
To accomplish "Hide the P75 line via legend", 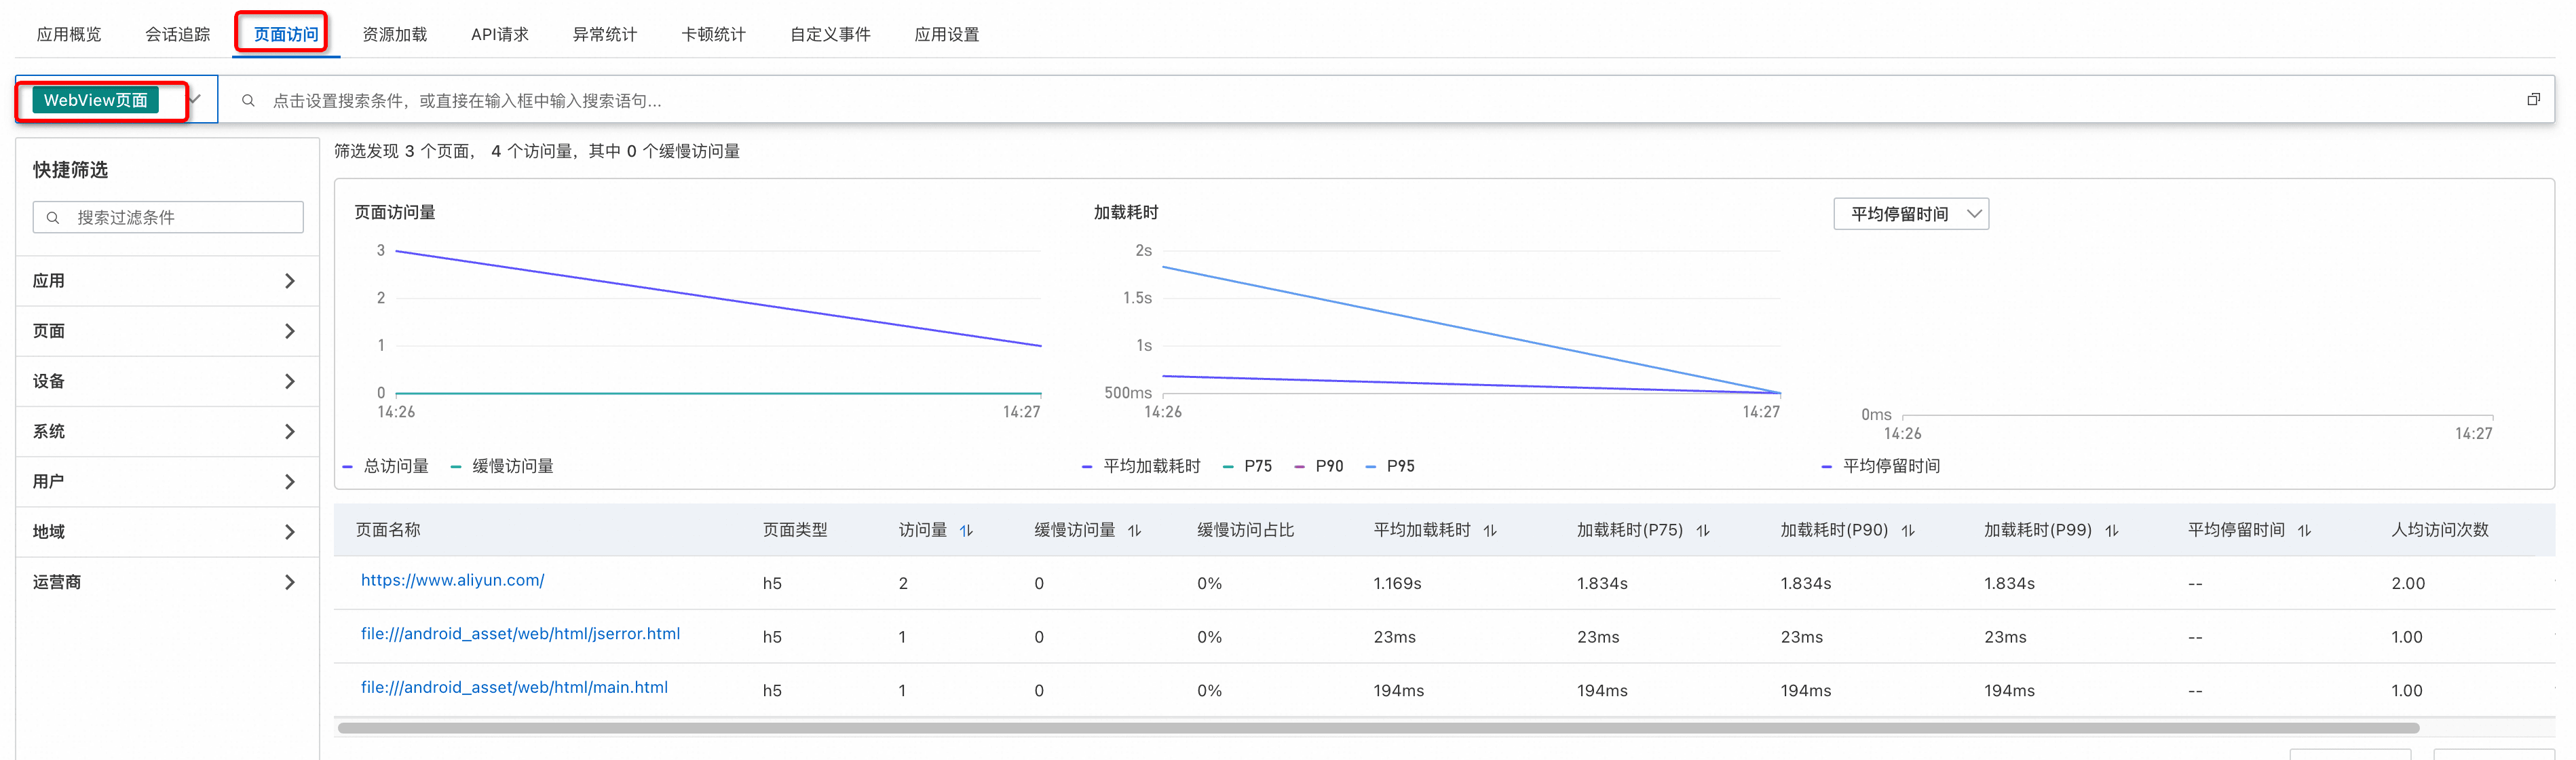I will (x=1257, y=466).
